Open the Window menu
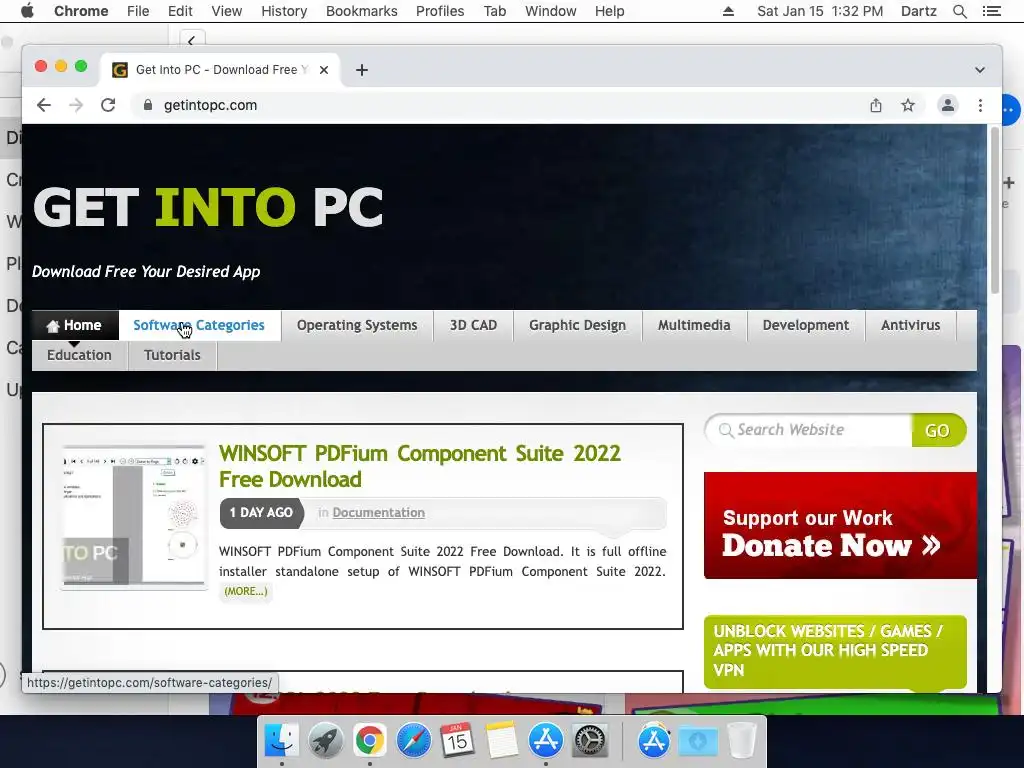 tap(551, 11)
